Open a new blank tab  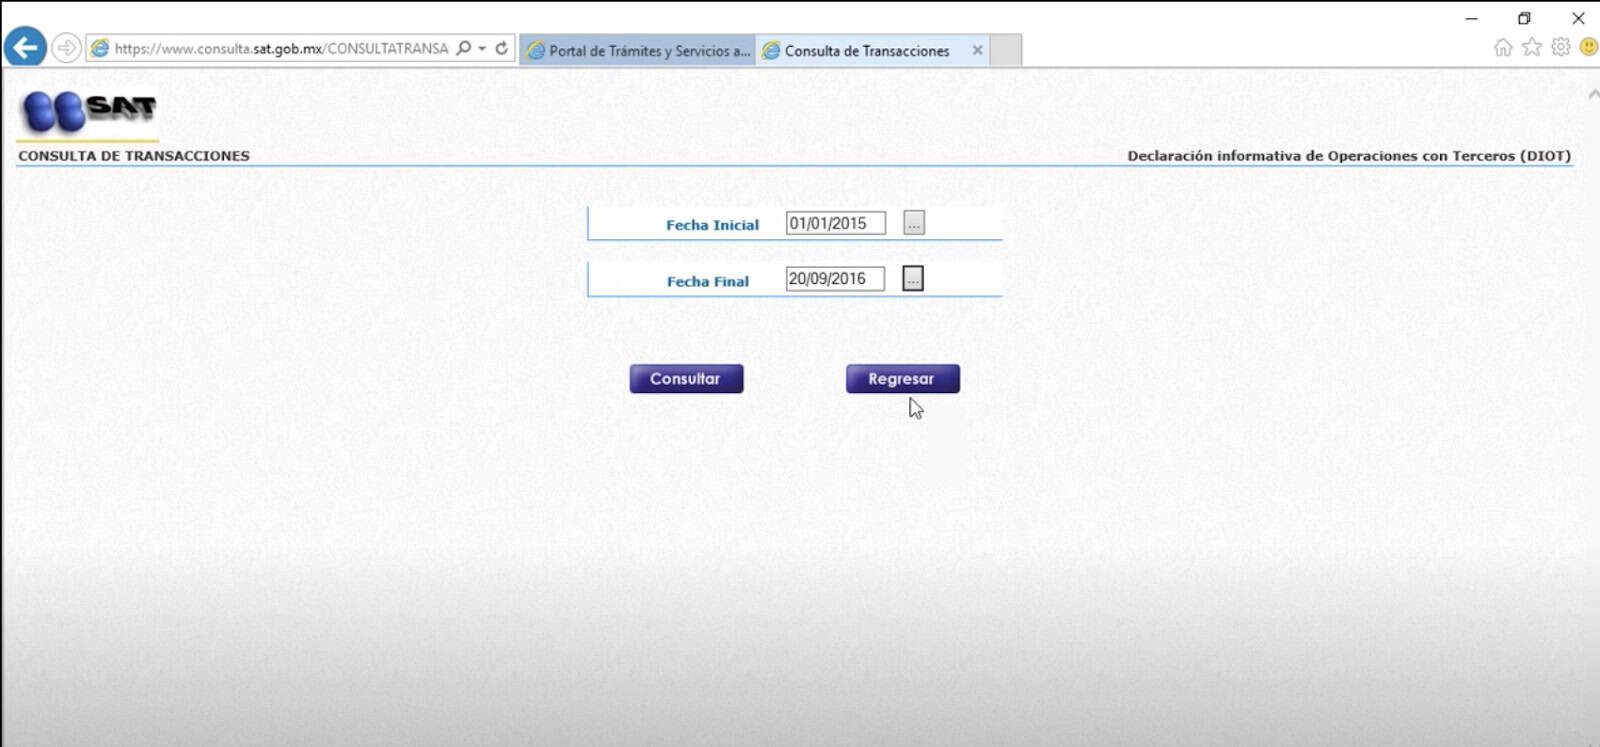click(x=1006, y=50)
